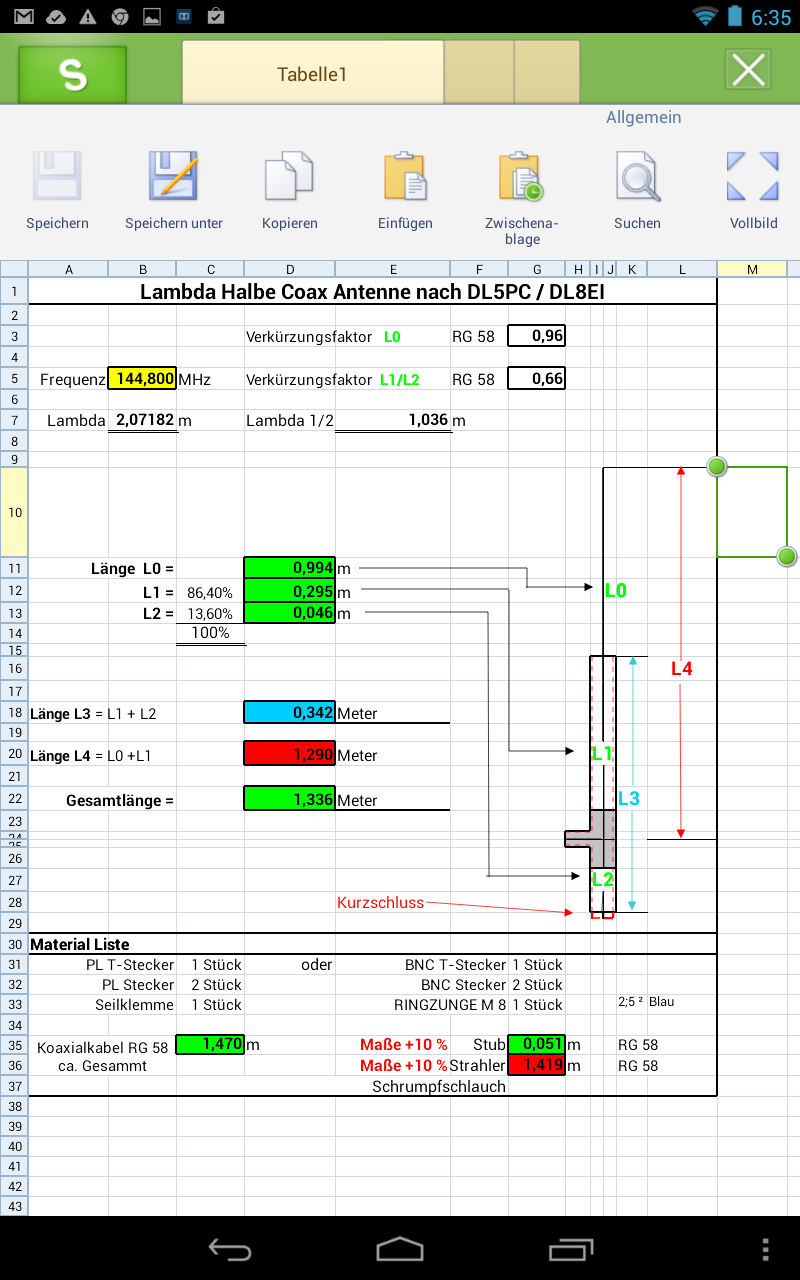
Task: Select row header 10
Action: (14, 512)
